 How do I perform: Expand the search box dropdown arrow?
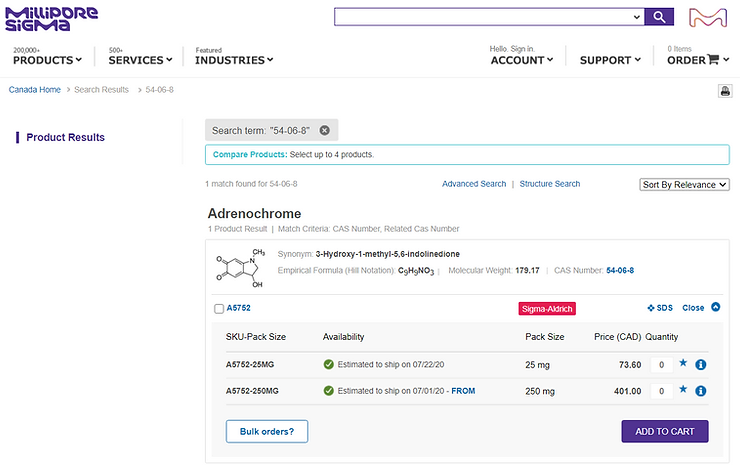pos(637,17)
